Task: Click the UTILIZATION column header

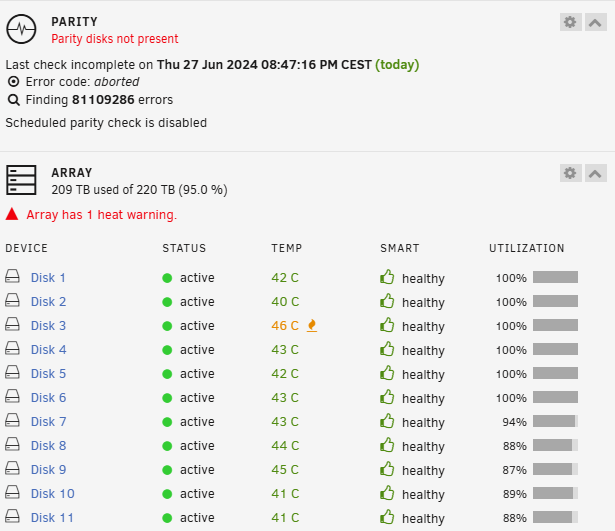Action: [x=527, y=248]
